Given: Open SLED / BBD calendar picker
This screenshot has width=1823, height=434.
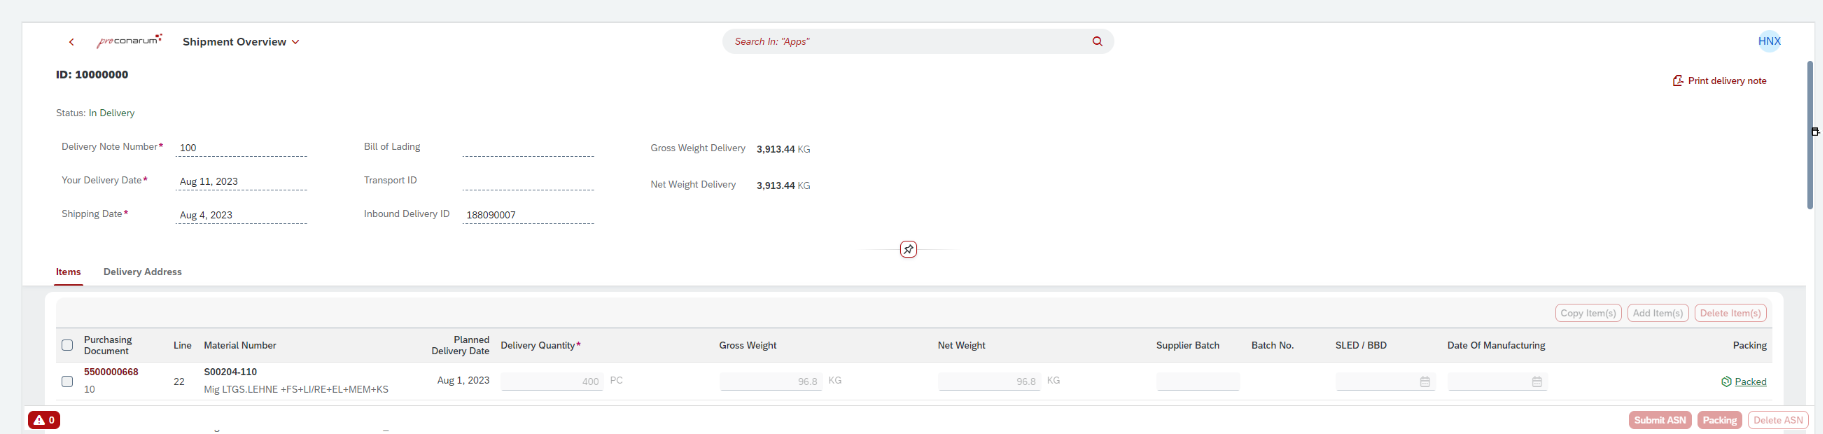Looking at the screenshot, I should coord(1425,382).
